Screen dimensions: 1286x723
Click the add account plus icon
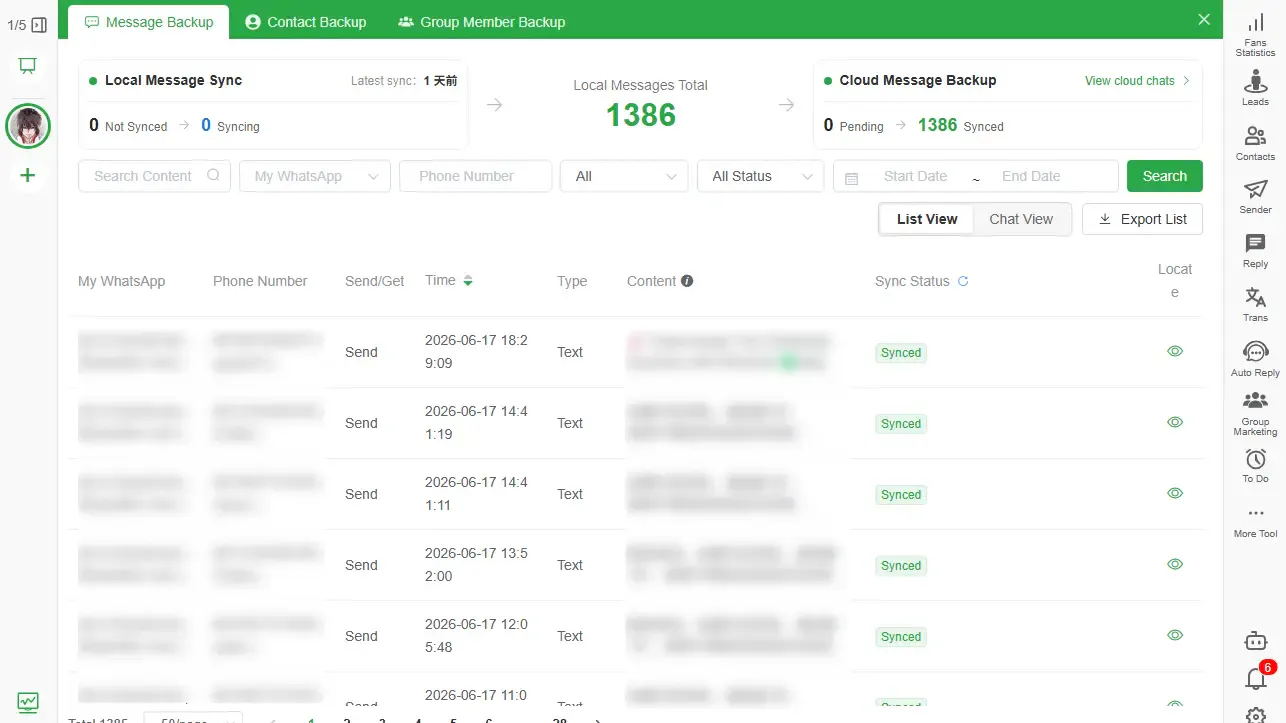pyautogui.click(x=28, y=176)
